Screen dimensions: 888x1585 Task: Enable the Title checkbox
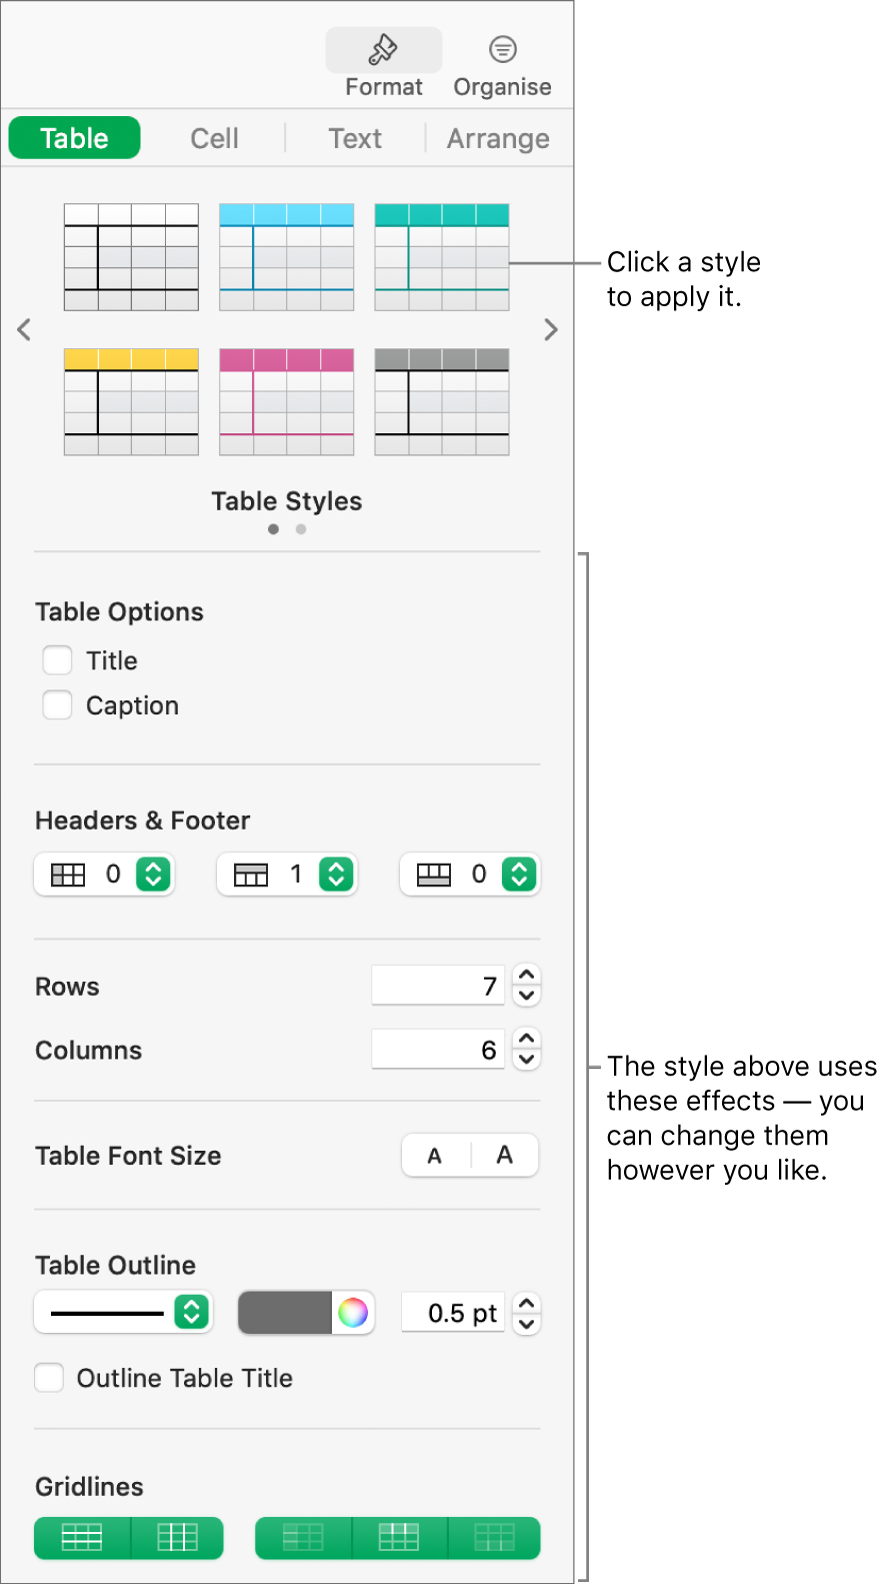coord(58,660)
